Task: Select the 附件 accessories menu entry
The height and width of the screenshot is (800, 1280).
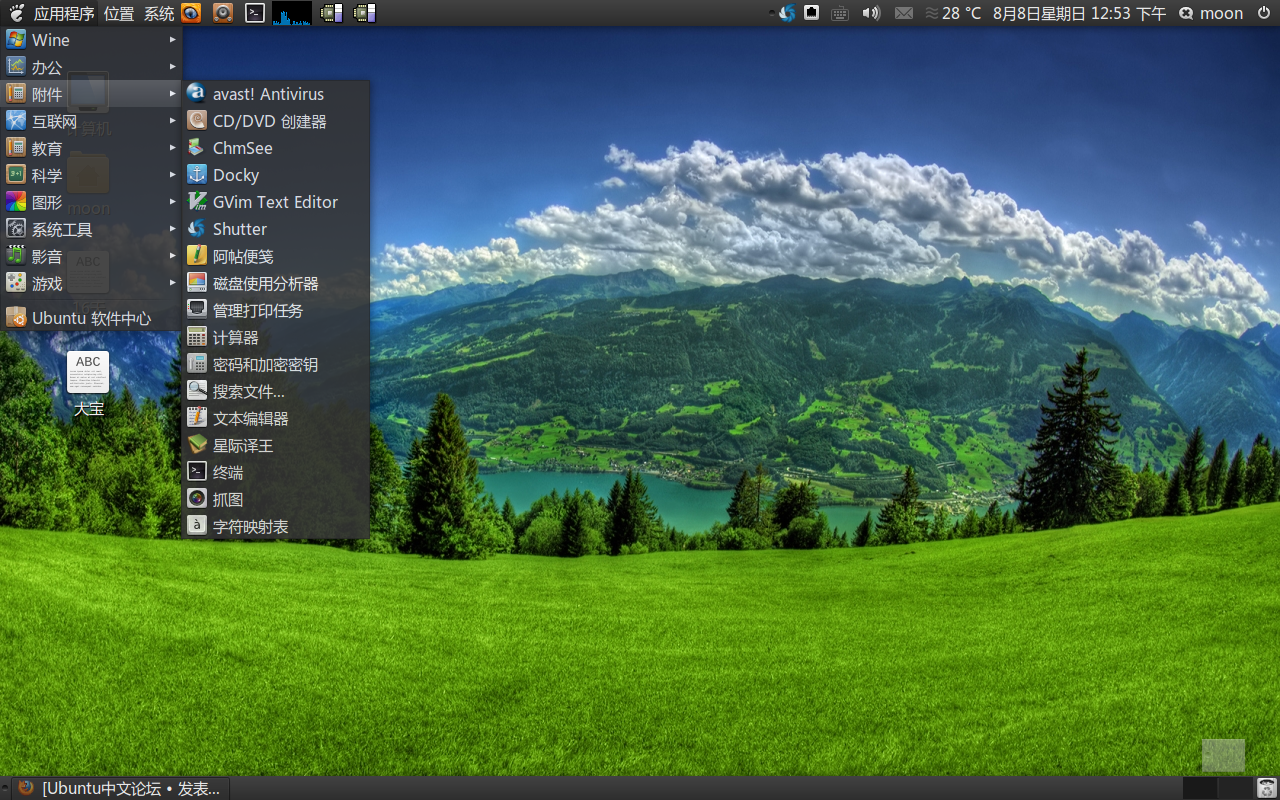Action: pos(91,94)
